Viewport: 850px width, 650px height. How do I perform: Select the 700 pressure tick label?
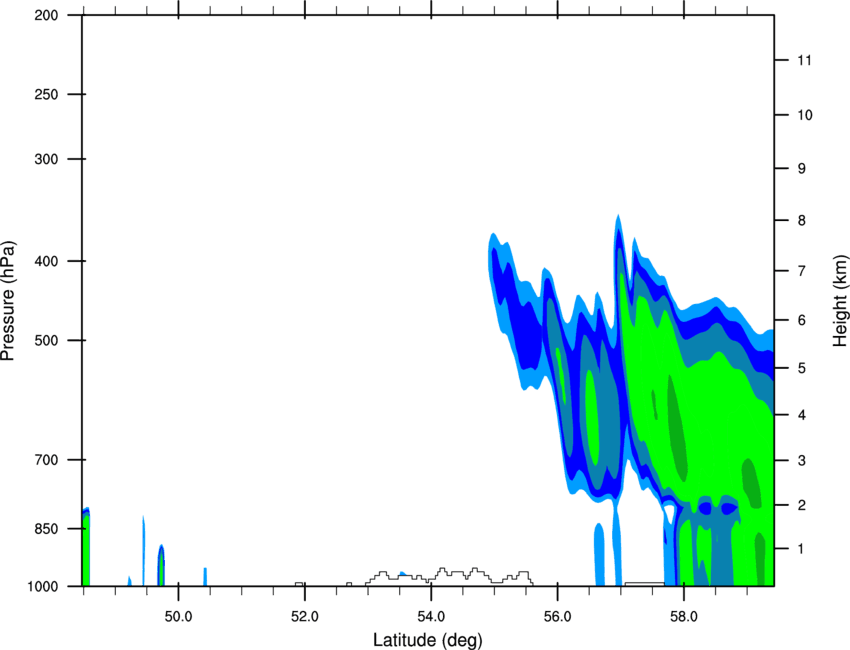click(x=46, y=460)
